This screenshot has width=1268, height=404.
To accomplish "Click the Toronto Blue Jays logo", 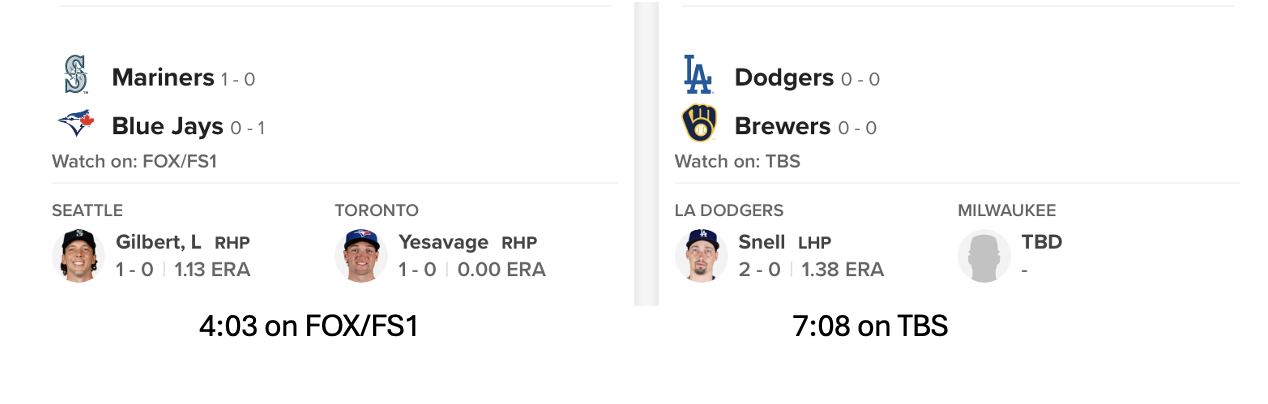I will pos(75,126).
